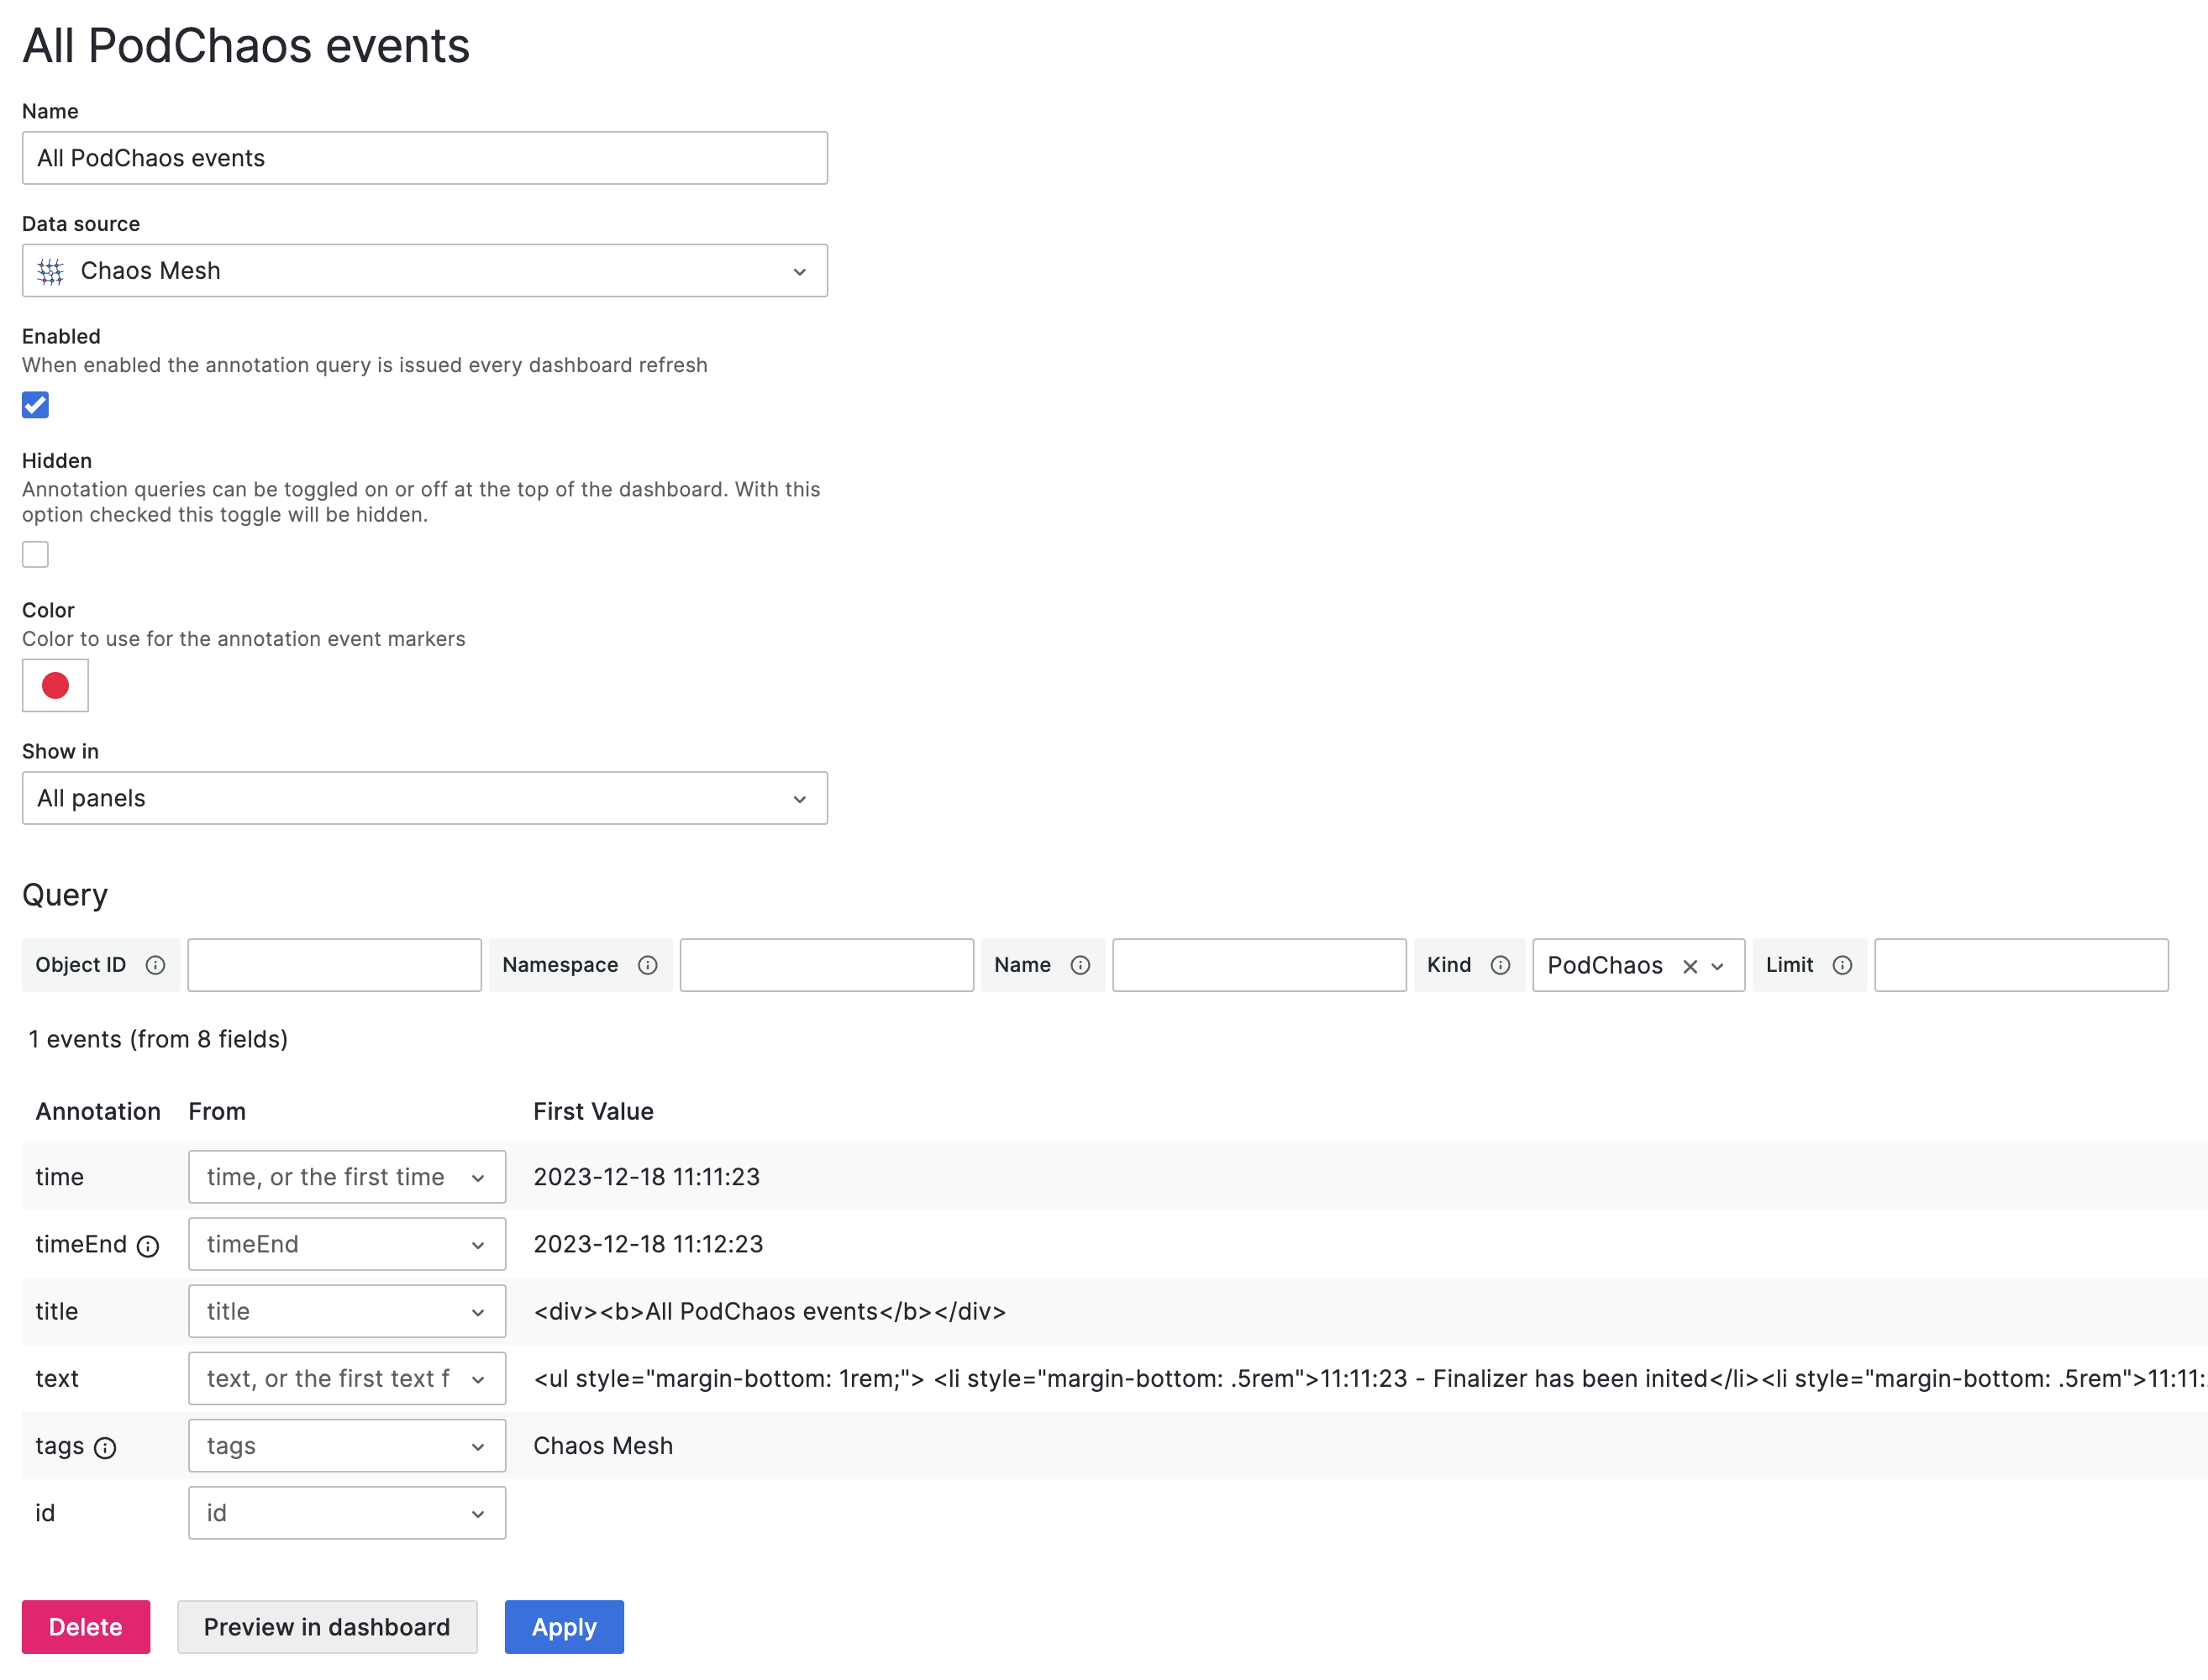The width and height of the screenshot is (2208, 1680).
Task: Click the query Name info icon
Action: point(1080,965)
